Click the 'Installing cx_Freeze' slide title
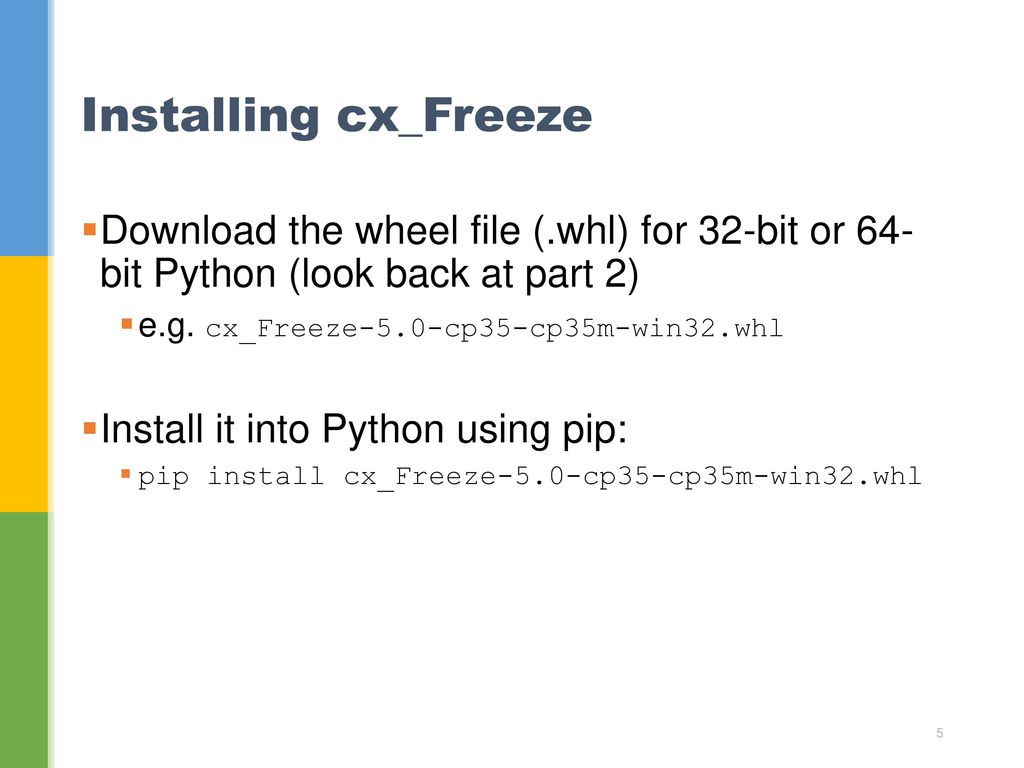Image resolution: width=1024 pixels, height=768 pixels. [x=337, y=116]
